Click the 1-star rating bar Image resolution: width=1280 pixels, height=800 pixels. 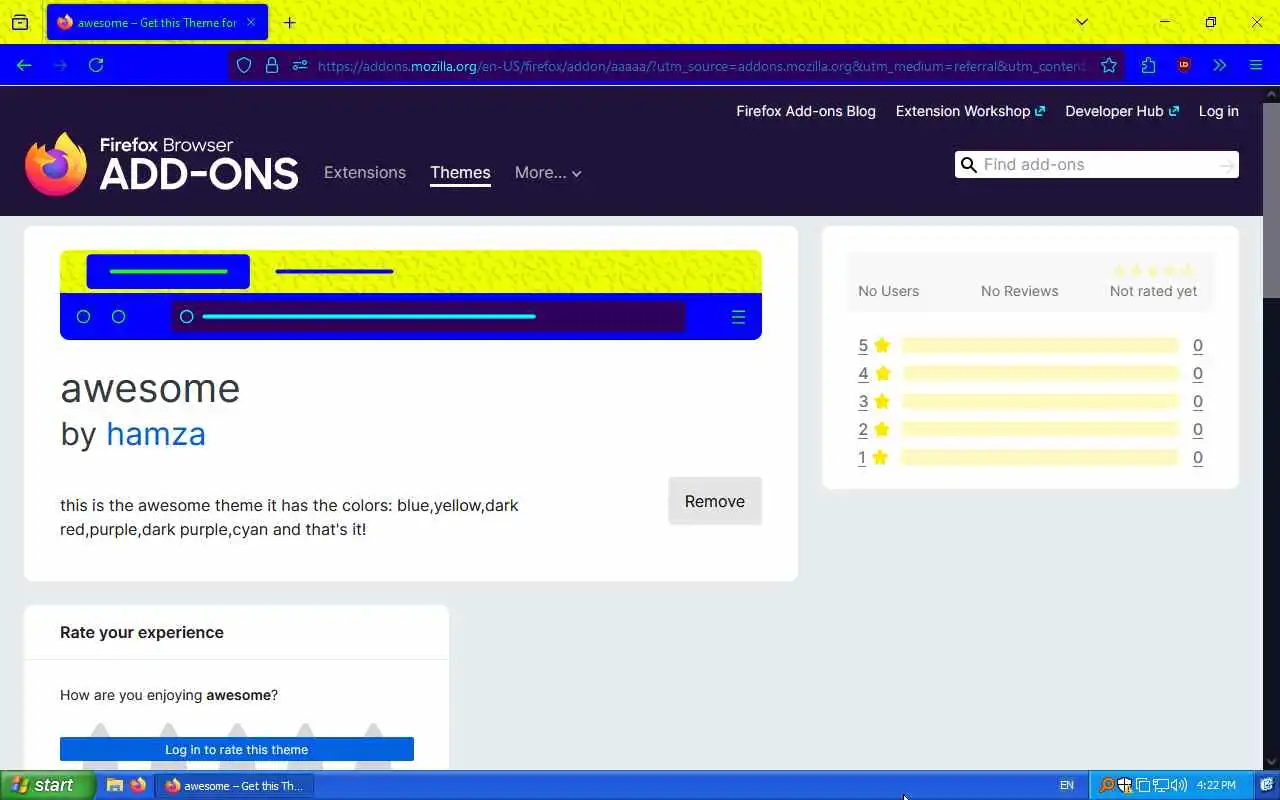tap(1040, 457)
